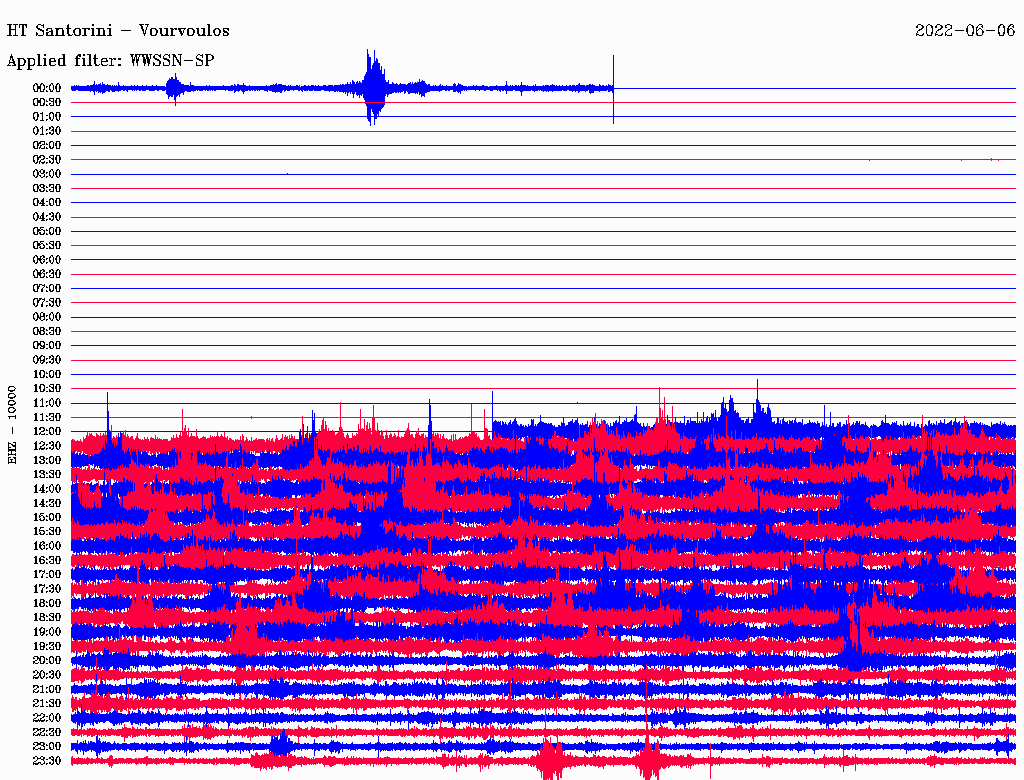Screen dimensions: 1024x780
Task: Click the EHZ – 10000 vertical axis label
Action: click(12, 425)
